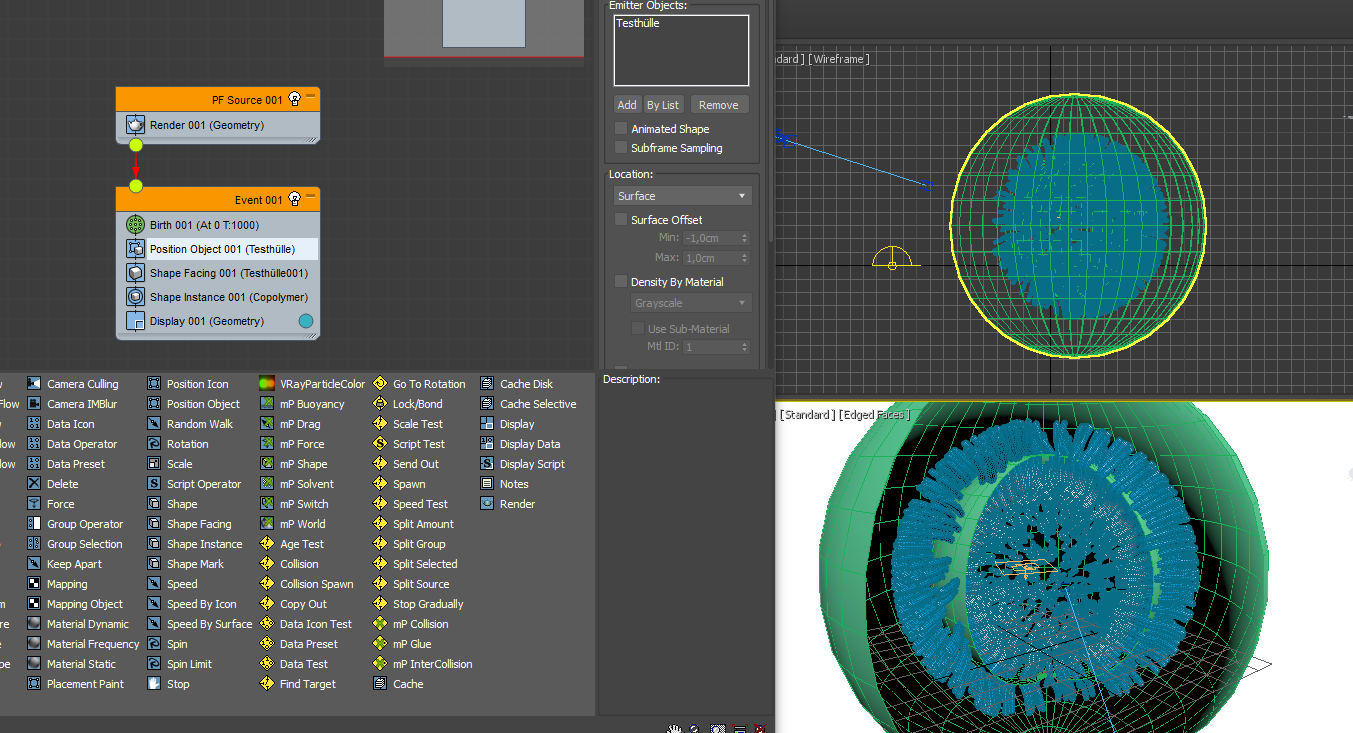This screenshot has height=733, width=1353.
Task: Enable the Surface Offset option
Action: tap(621, 219)
